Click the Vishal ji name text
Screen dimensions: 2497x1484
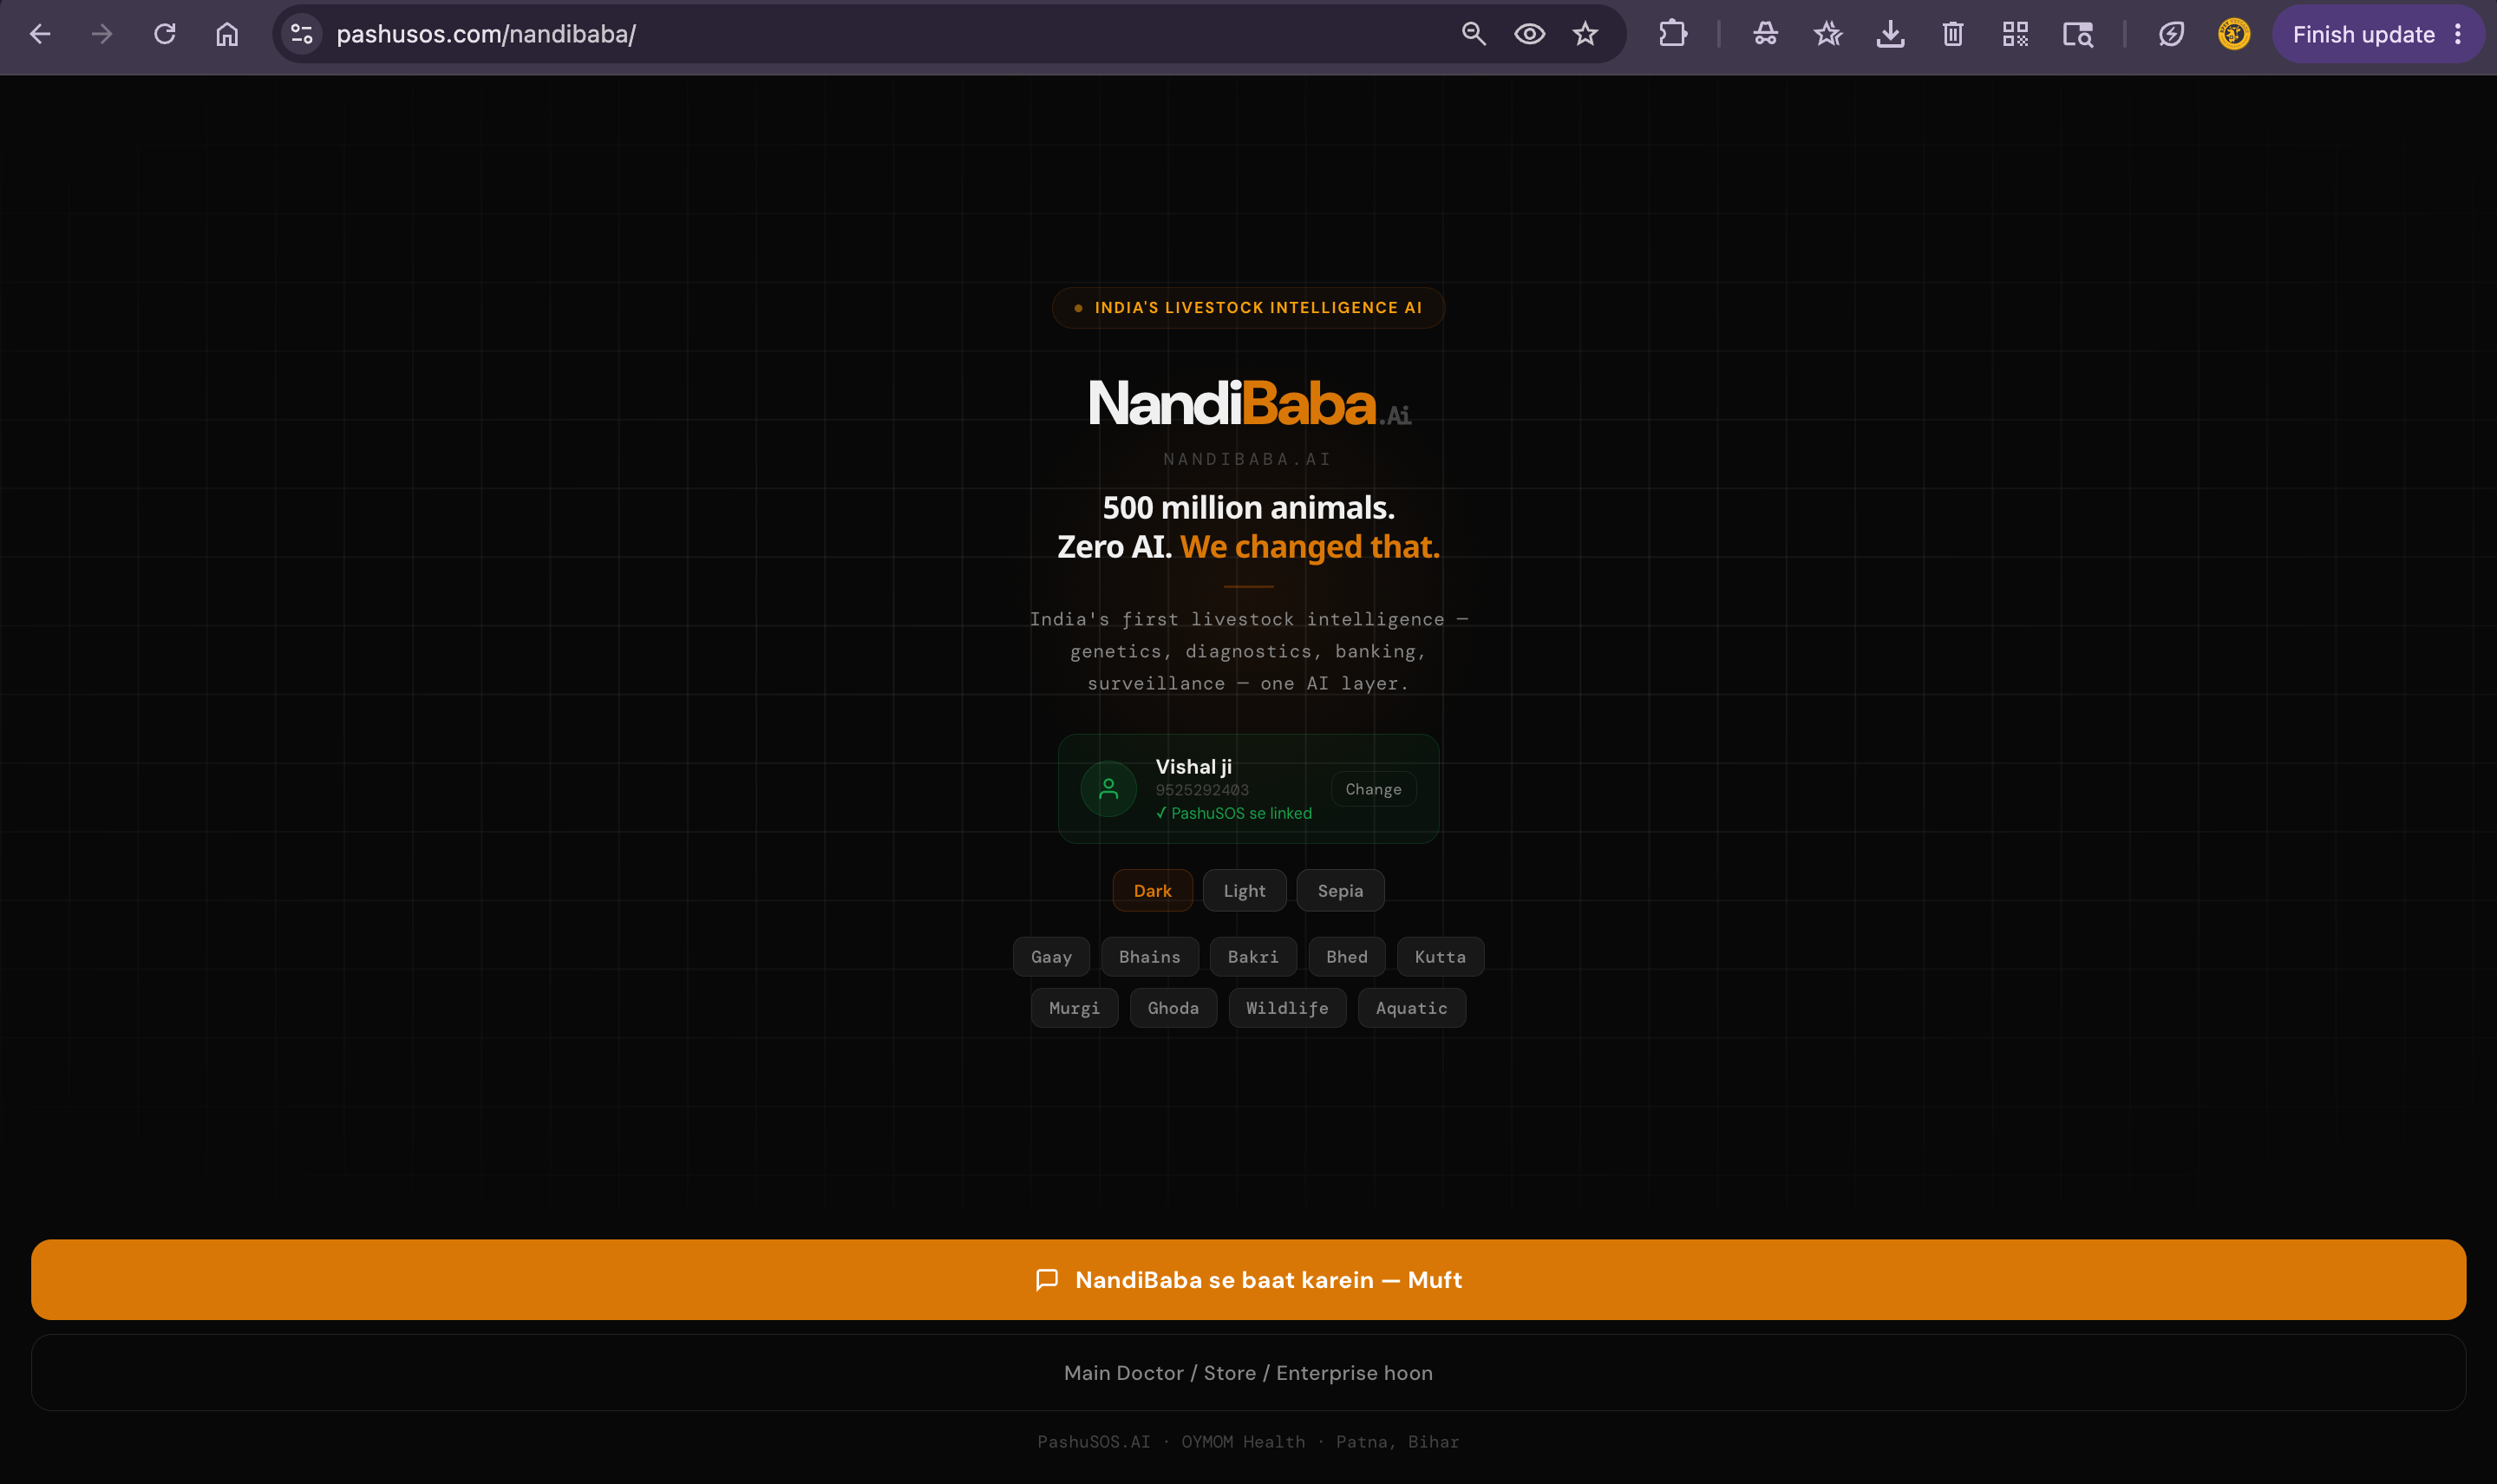(x=1193, y=767)
